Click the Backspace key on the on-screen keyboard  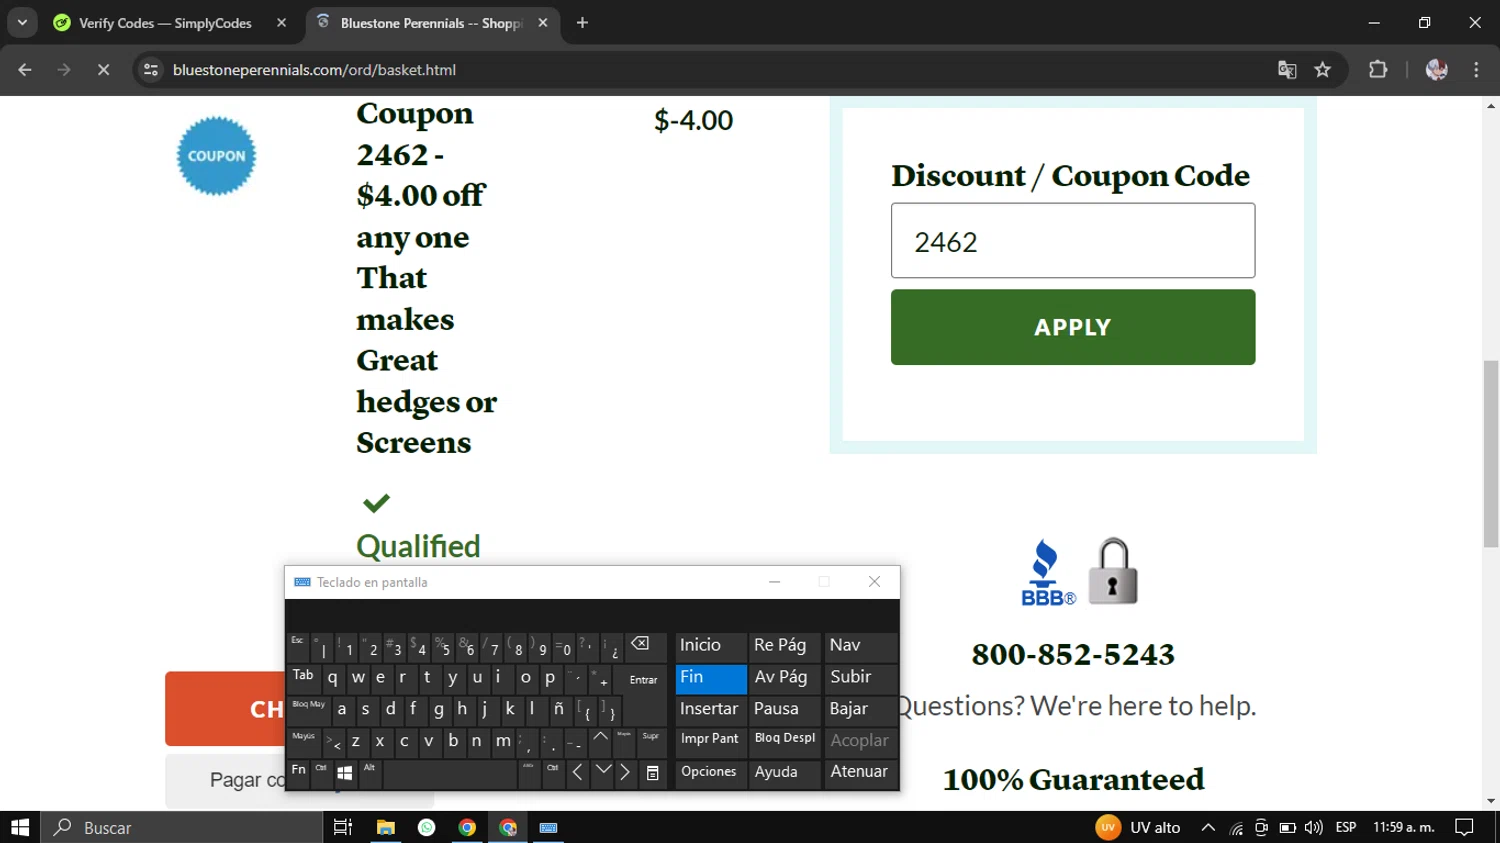(640, 646)
